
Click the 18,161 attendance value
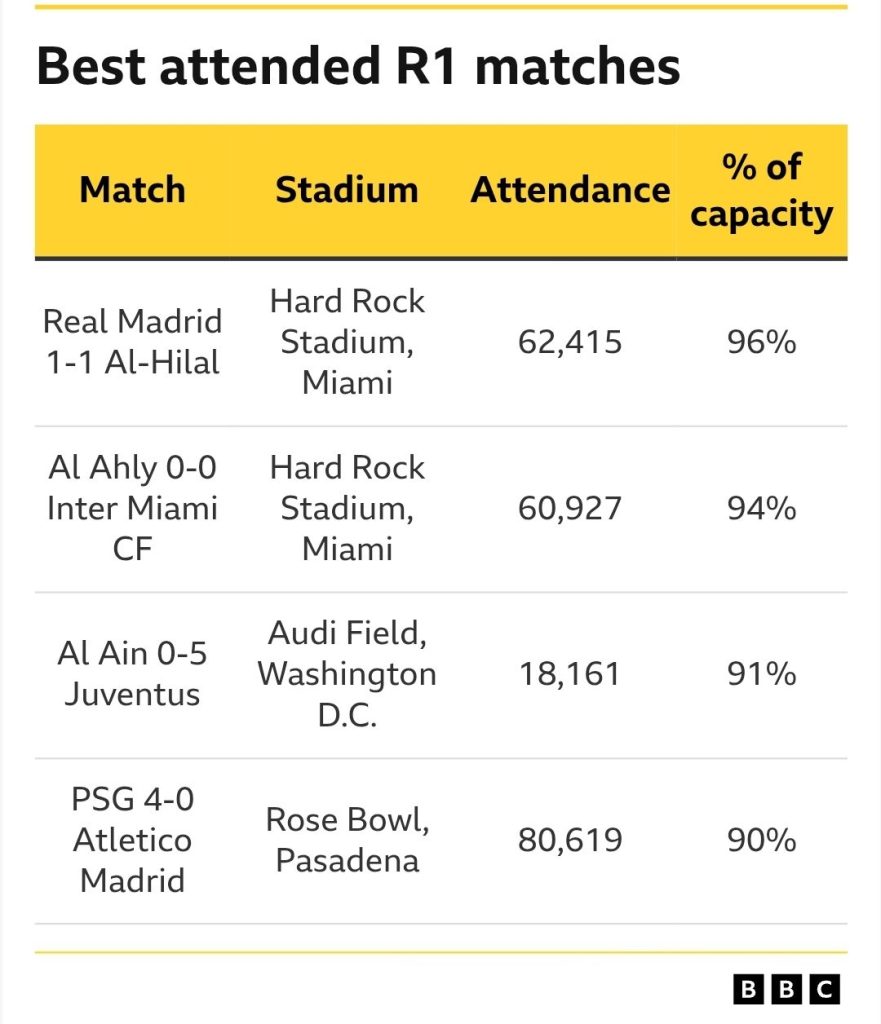[570, 673]
